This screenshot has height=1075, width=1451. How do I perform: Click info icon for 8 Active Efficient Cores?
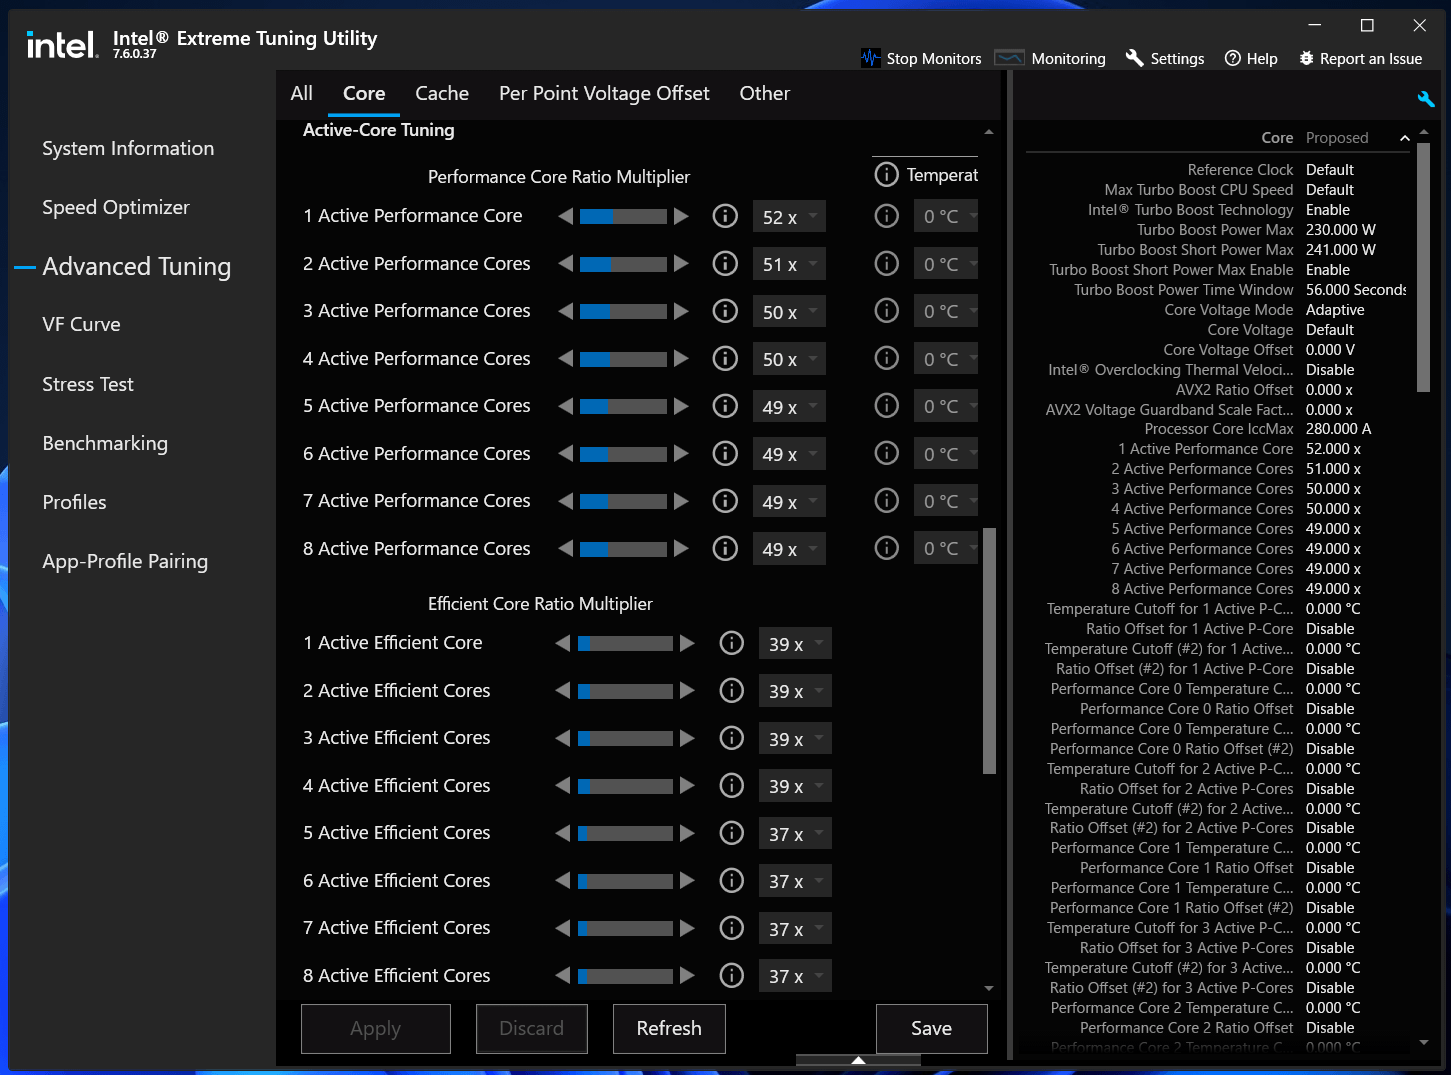pos(732,975)
